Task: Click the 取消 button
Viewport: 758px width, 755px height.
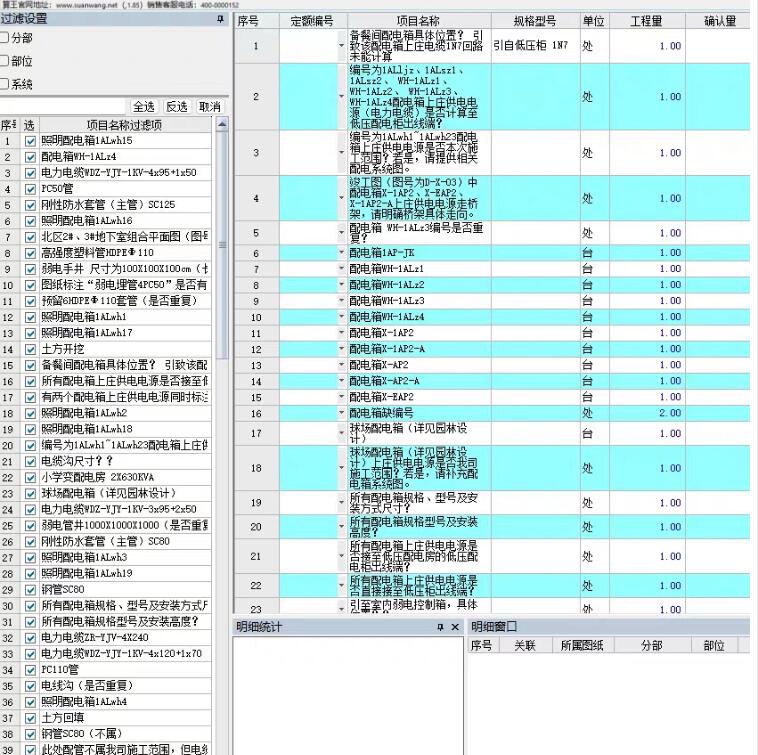Action: click(209, 106)
